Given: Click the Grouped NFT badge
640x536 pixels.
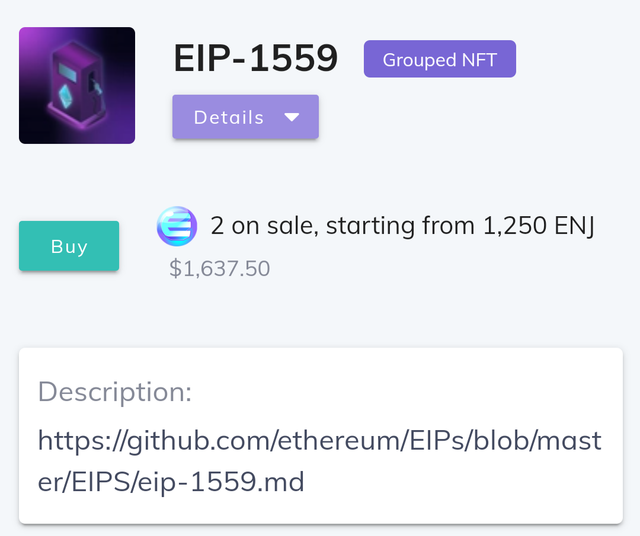Looking at the screenshot, I should (x=440, y=59).
